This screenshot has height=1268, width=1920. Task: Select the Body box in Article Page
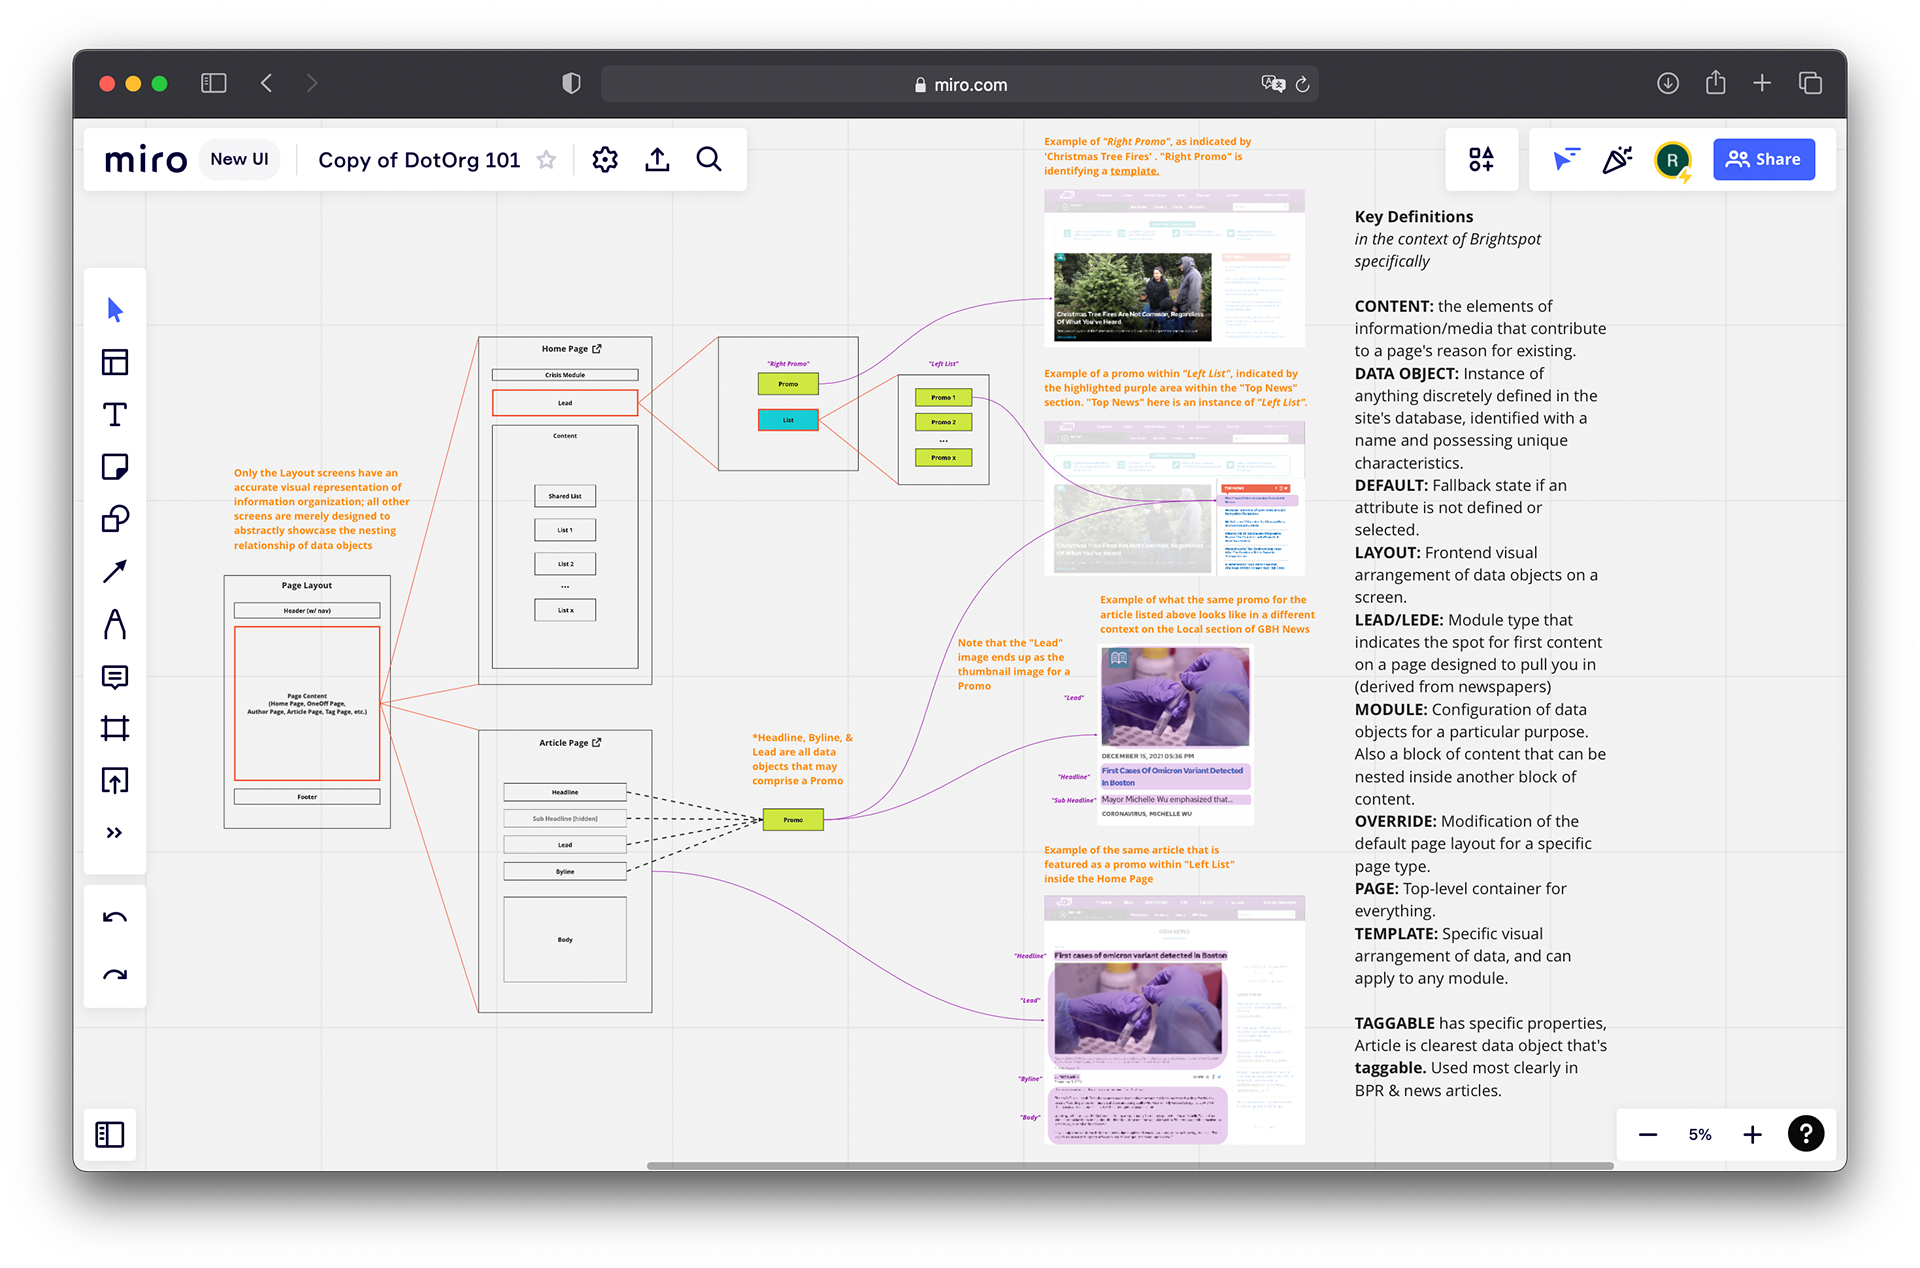coord(565,940)
